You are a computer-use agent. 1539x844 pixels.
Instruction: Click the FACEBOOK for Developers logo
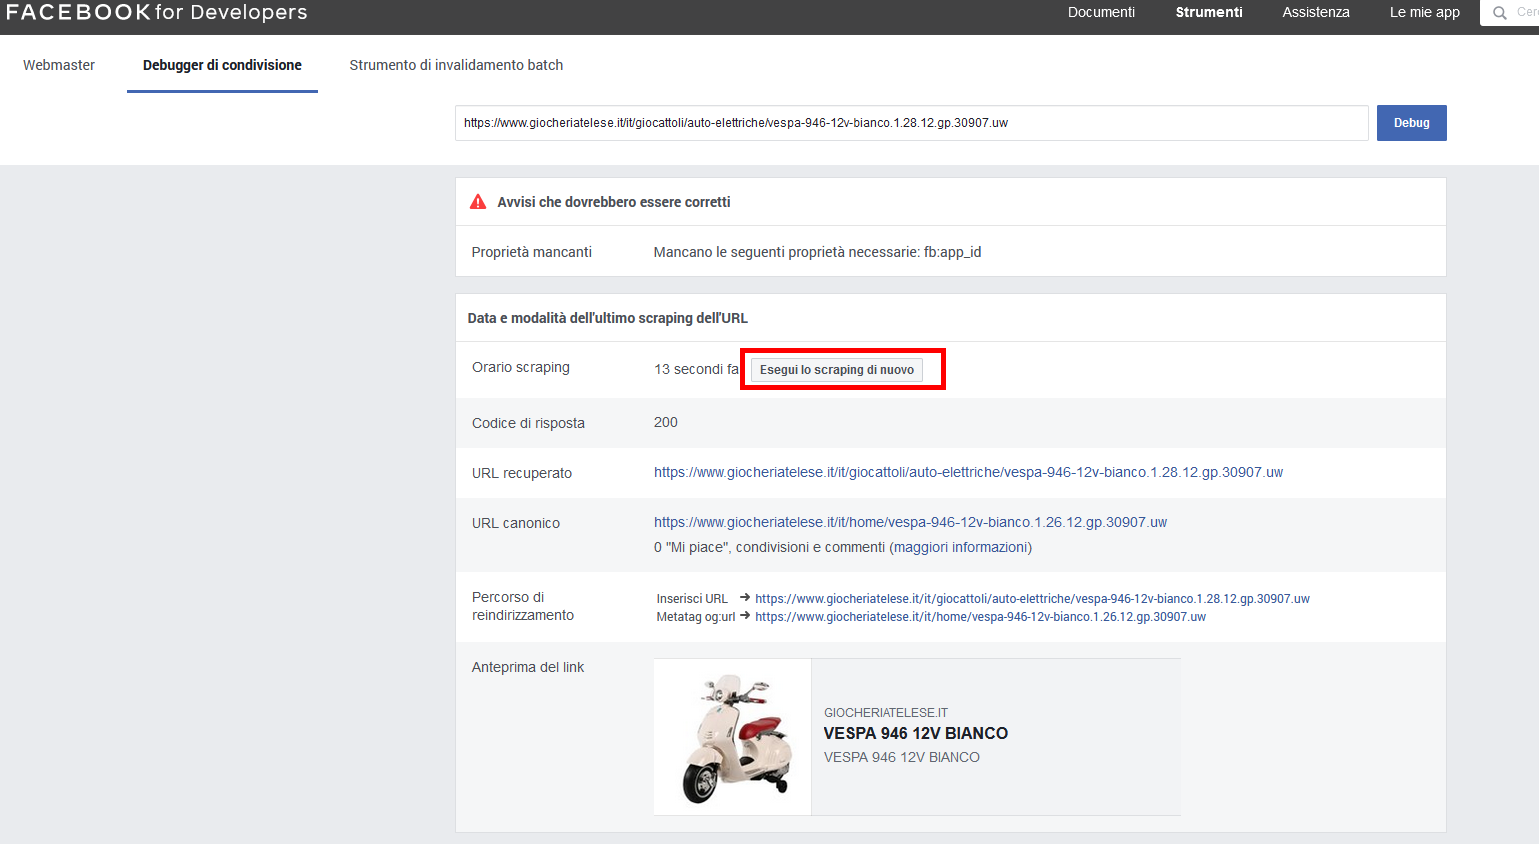[157, 12]
